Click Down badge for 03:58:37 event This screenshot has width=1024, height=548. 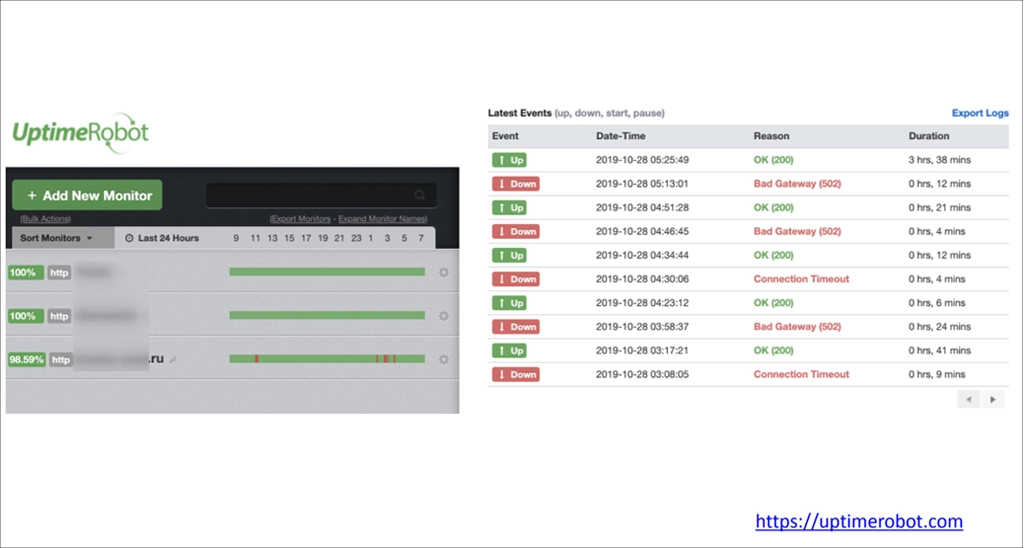pos(516,327)
